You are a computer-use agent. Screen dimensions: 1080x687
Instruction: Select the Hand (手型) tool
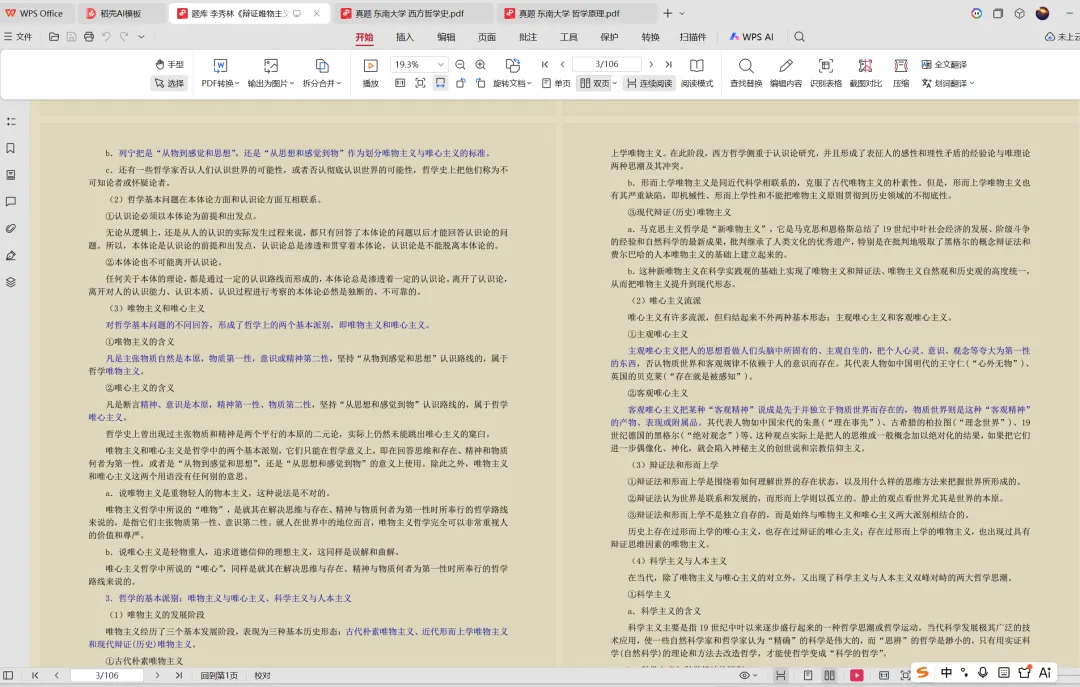(x=169, y=64)
